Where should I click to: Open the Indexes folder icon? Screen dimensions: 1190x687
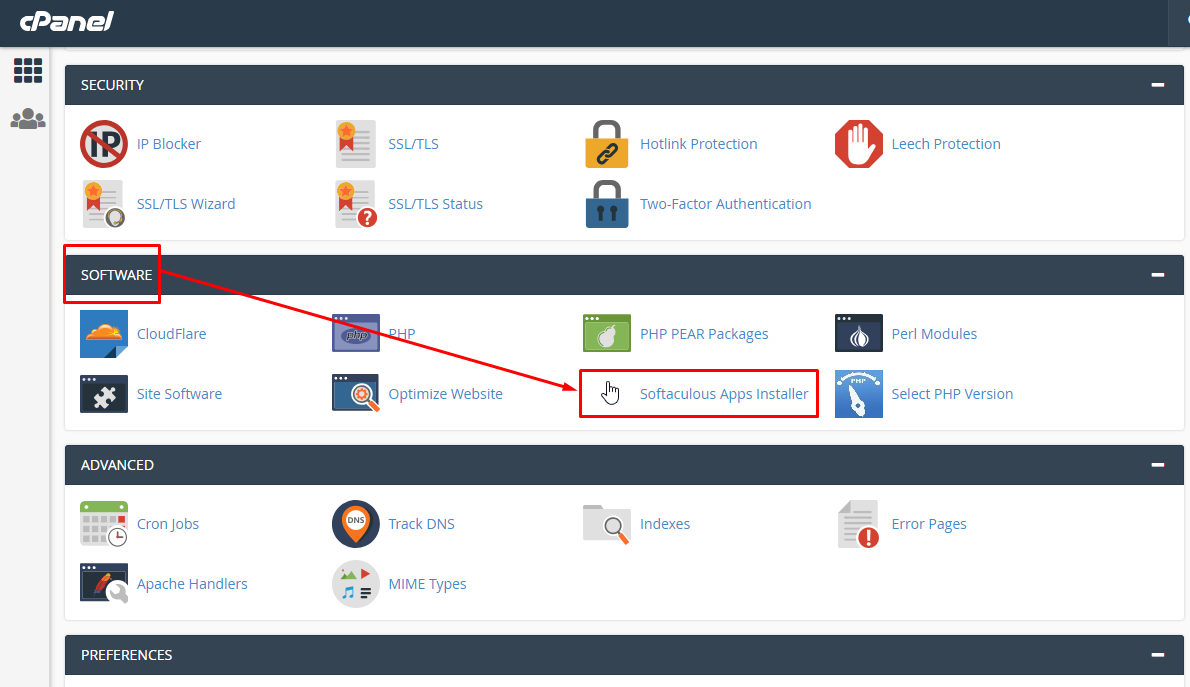[606, 523]
